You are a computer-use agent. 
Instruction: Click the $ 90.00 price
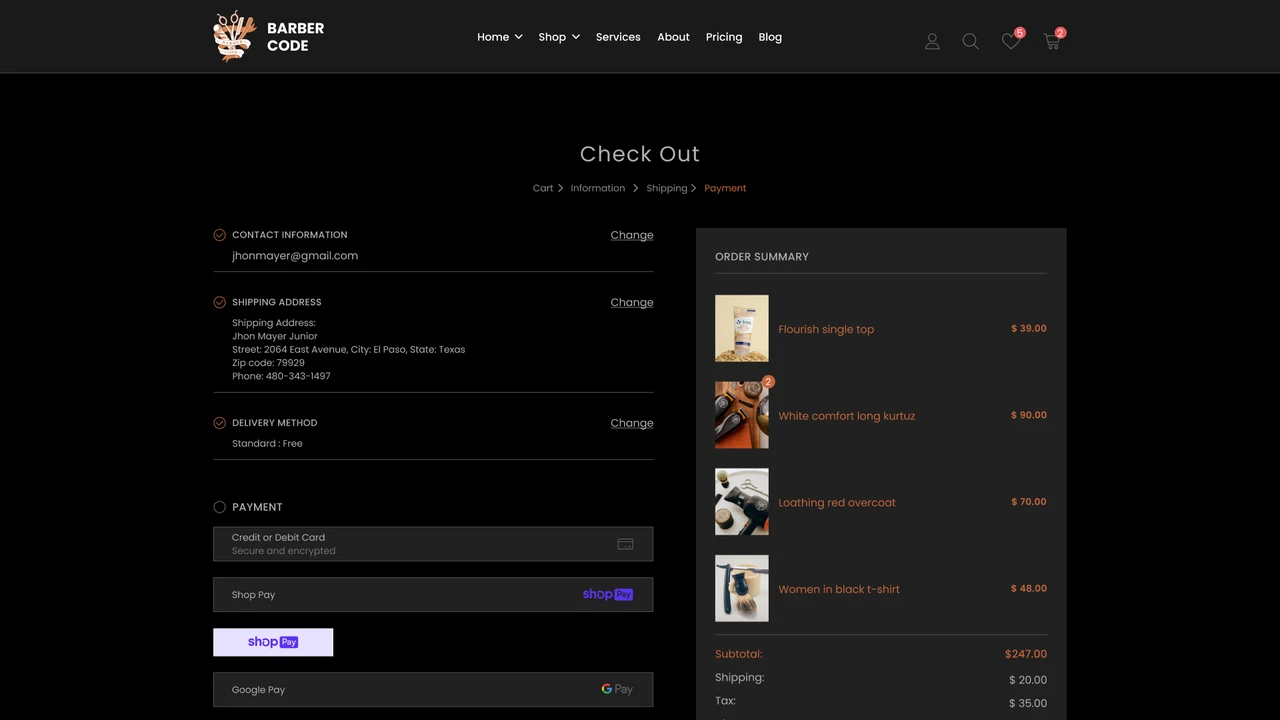coord(1029,415)
